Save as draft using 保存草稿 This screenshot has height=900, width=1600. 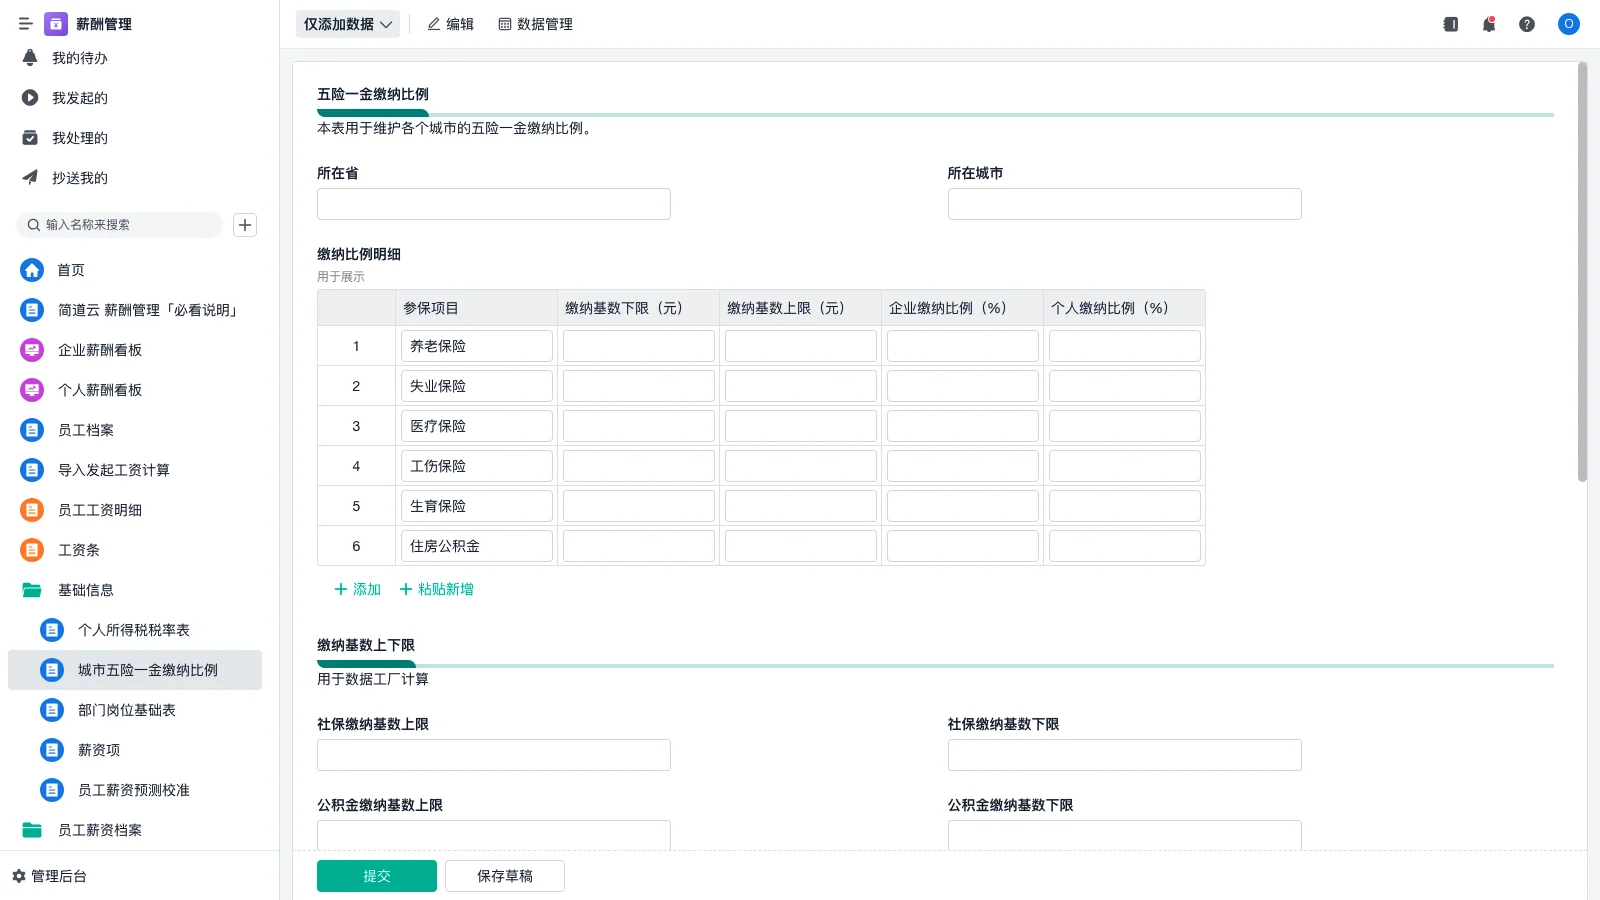point(504,875)
